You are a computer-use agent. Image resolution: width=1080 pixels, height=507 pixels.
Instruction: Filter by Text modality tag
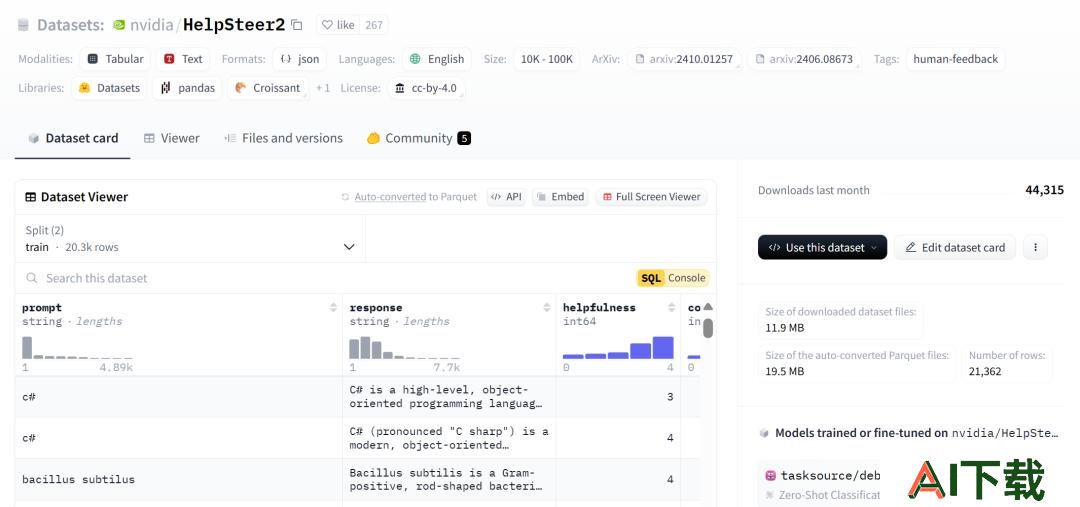pos(183,59)
